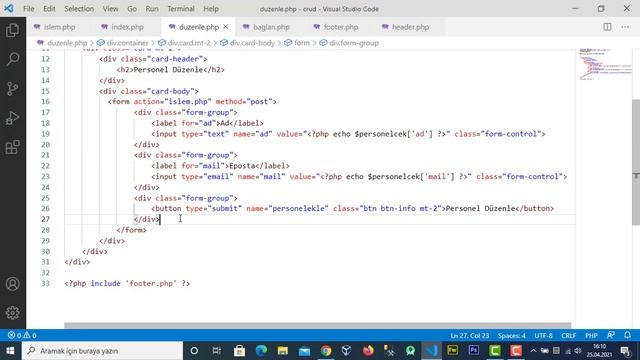The image size is (640, 360).
Task: Click the 'Personel Düzenle' h2 text on line 13
Action: click(x=168, y=70)
